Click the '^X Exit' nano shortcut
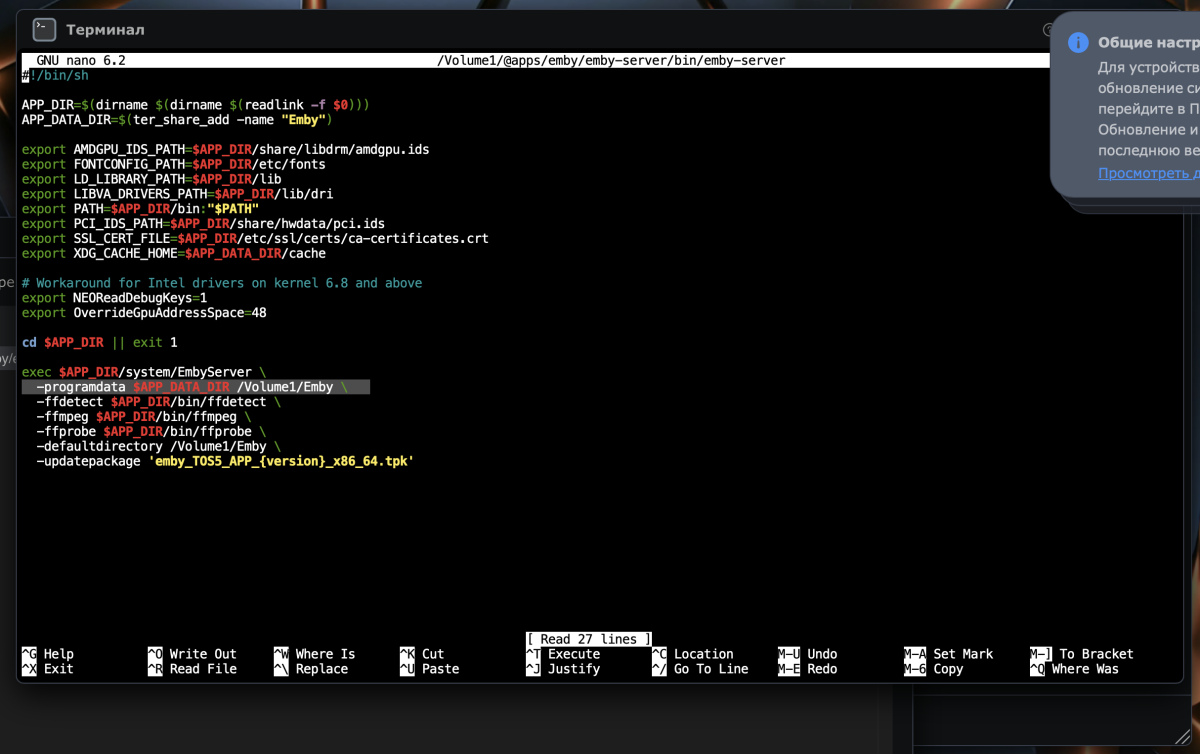This screenshot has height=754, width=1200. (x=48, y=669)
